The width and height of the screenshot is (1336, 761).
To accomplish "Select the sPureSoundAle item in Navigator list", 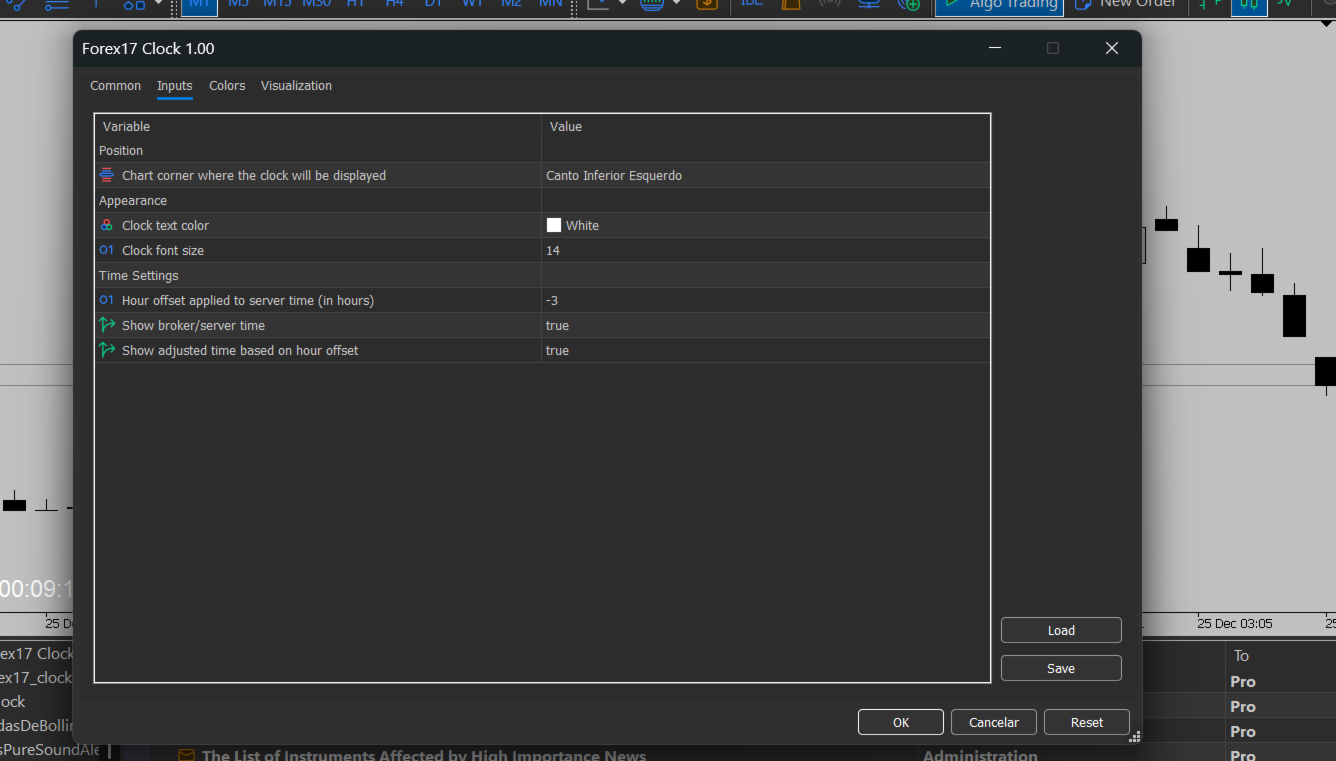I will tap(50, 749).
